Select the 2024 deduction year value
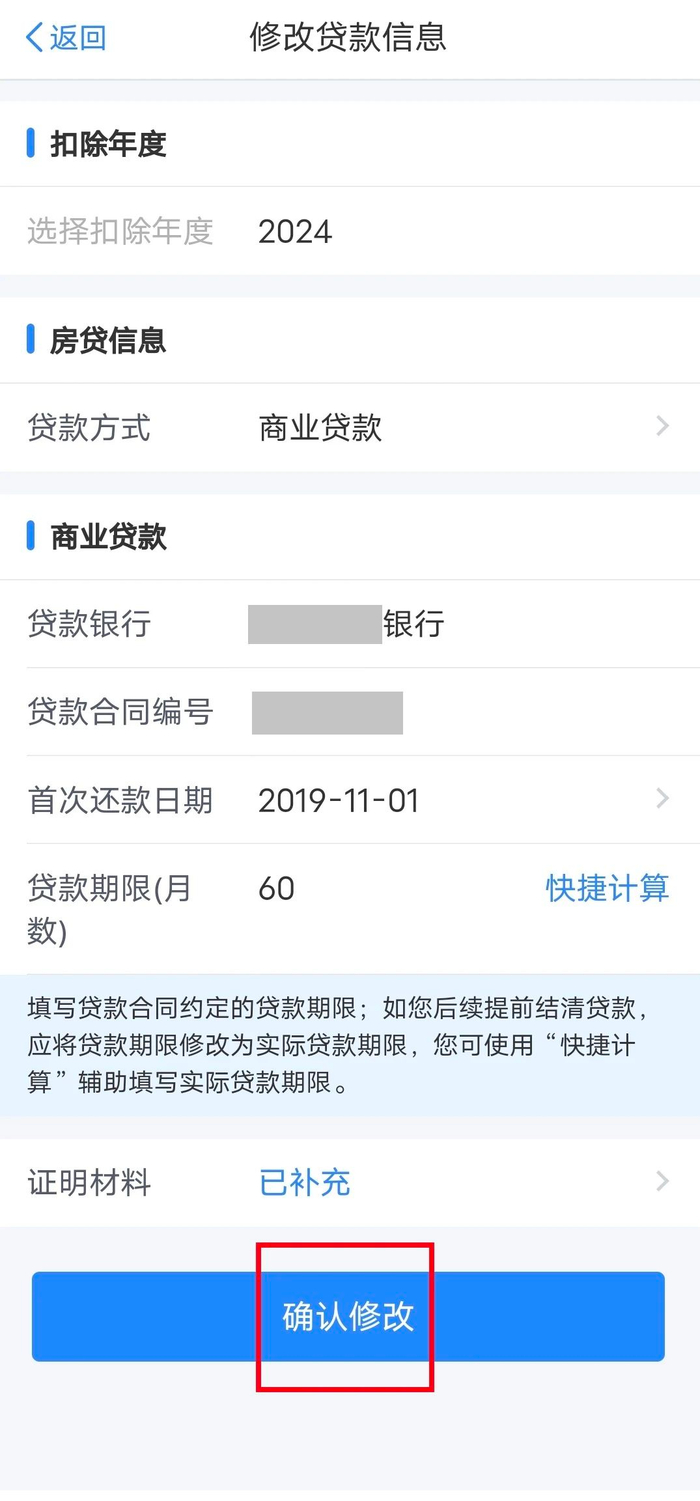 point(295,232)
